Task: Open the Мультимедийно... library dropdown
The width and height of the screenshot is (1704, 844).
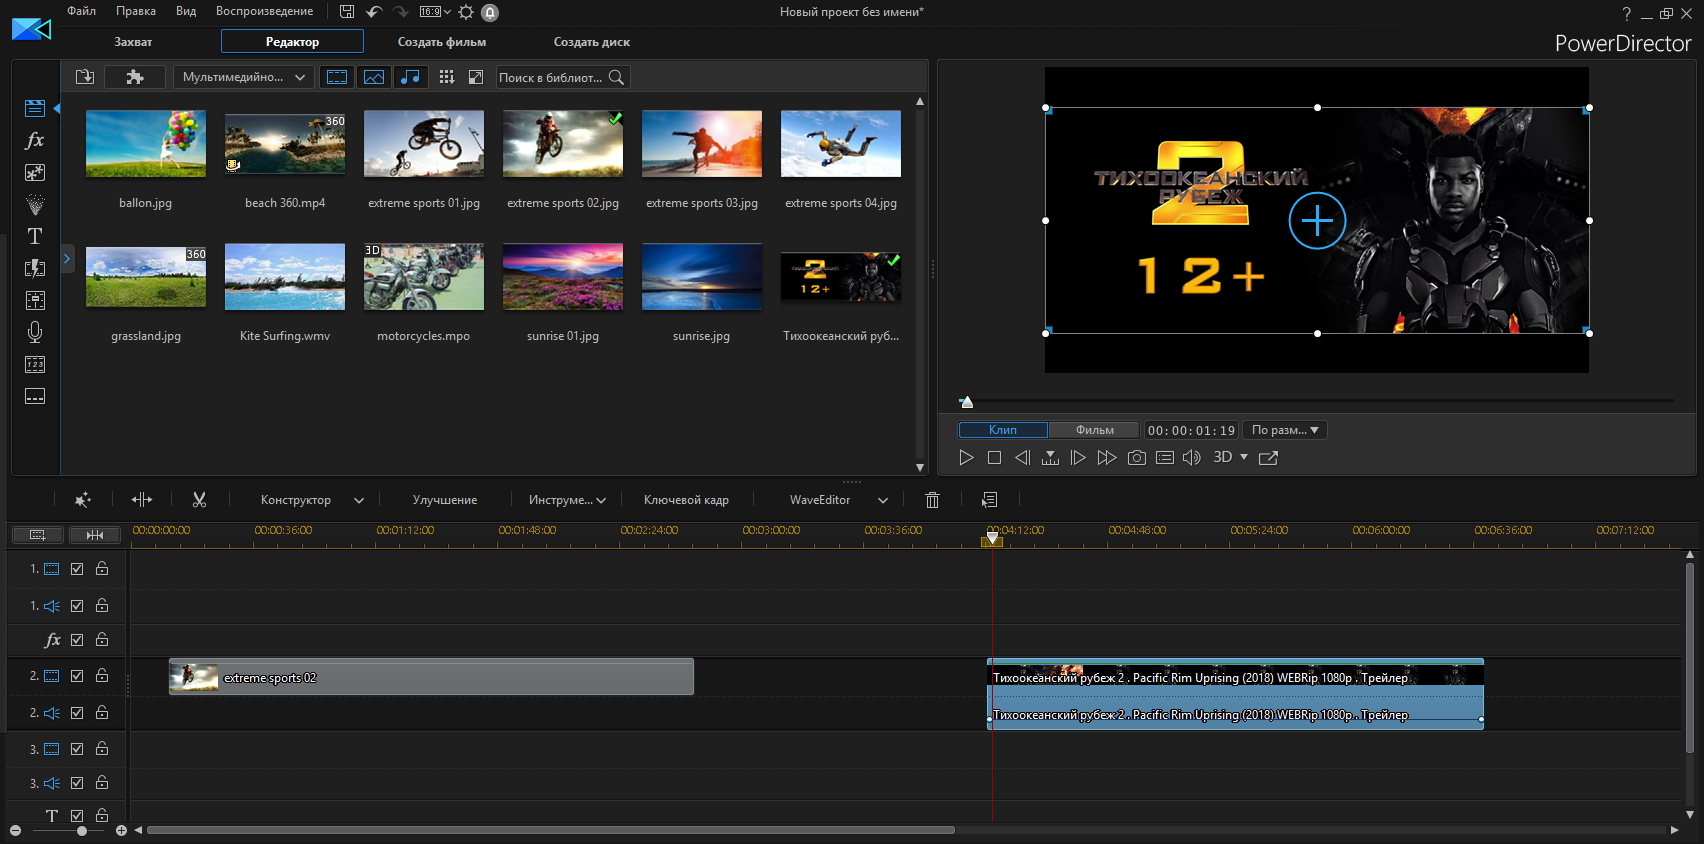Action: click(x=244, y=77)
